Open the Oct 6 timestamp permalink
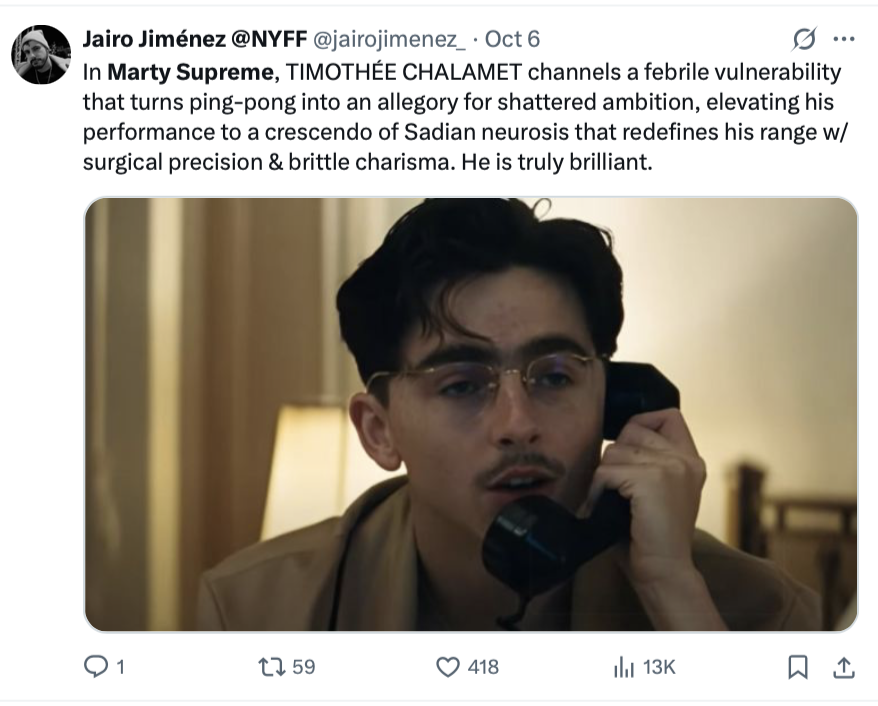Viewport: 878px width, 706px height. (x=512, y=39)
